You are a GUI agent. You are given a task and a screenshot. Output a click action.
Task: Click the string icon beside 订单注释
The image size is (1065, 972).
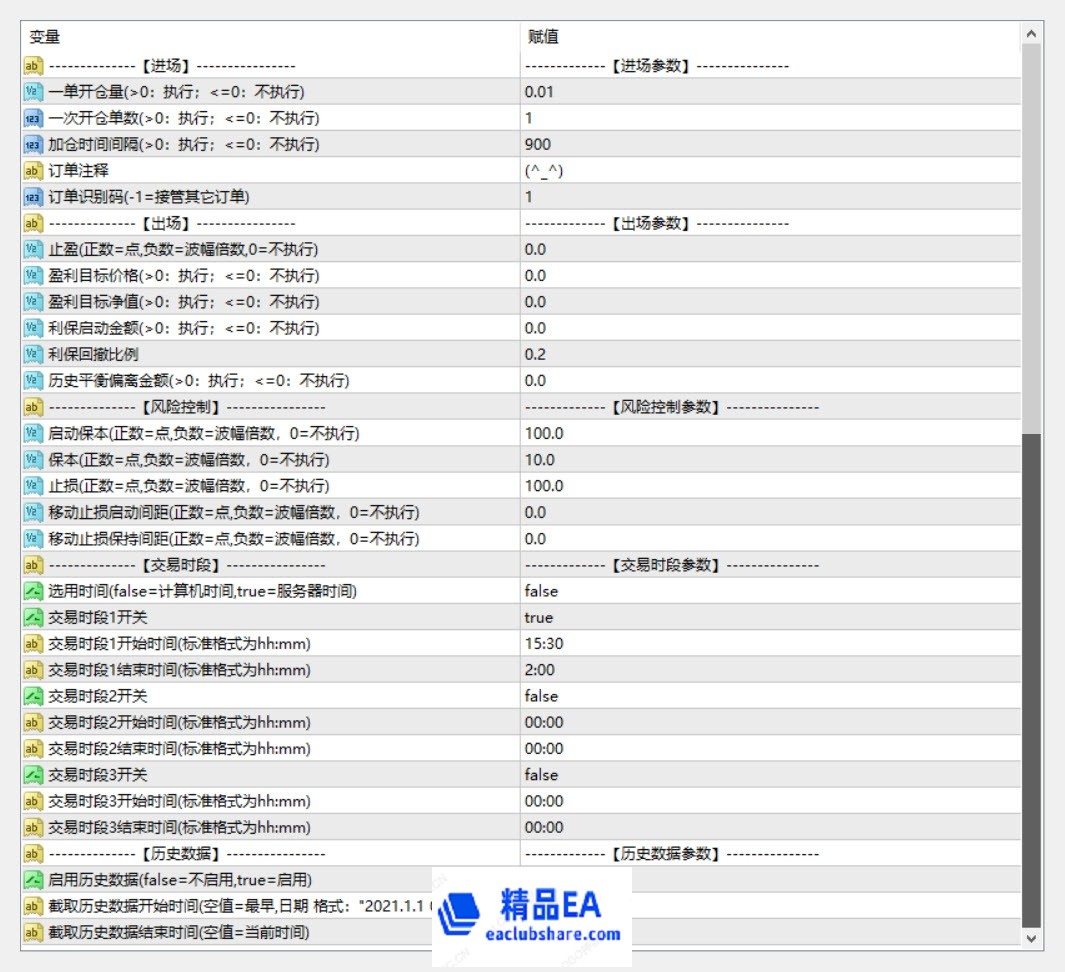(x=32, y=171)
